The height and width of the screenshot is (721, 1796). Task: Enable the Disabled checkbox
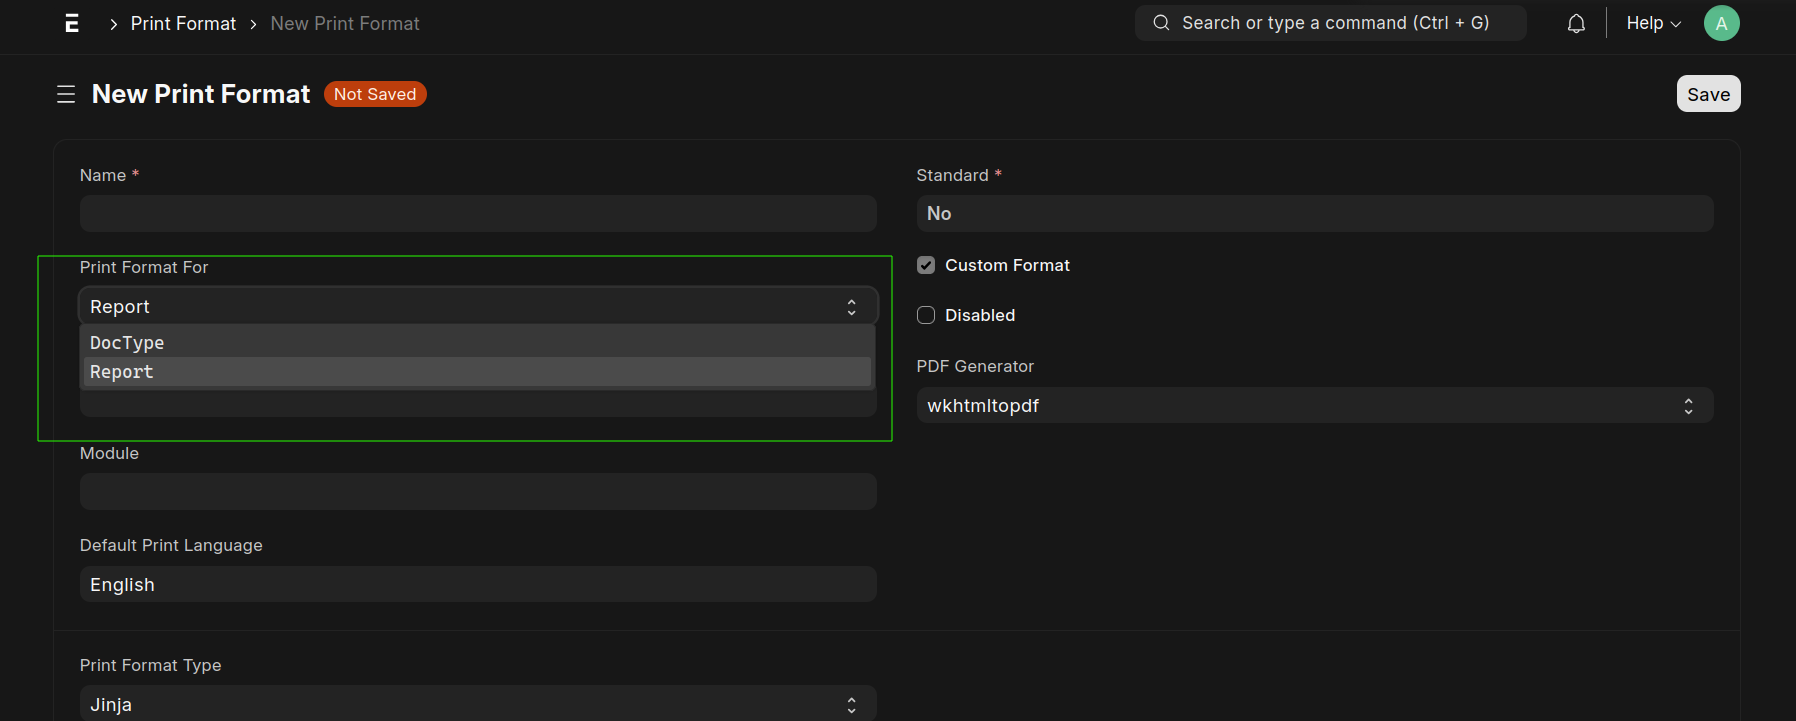point(926,315)
